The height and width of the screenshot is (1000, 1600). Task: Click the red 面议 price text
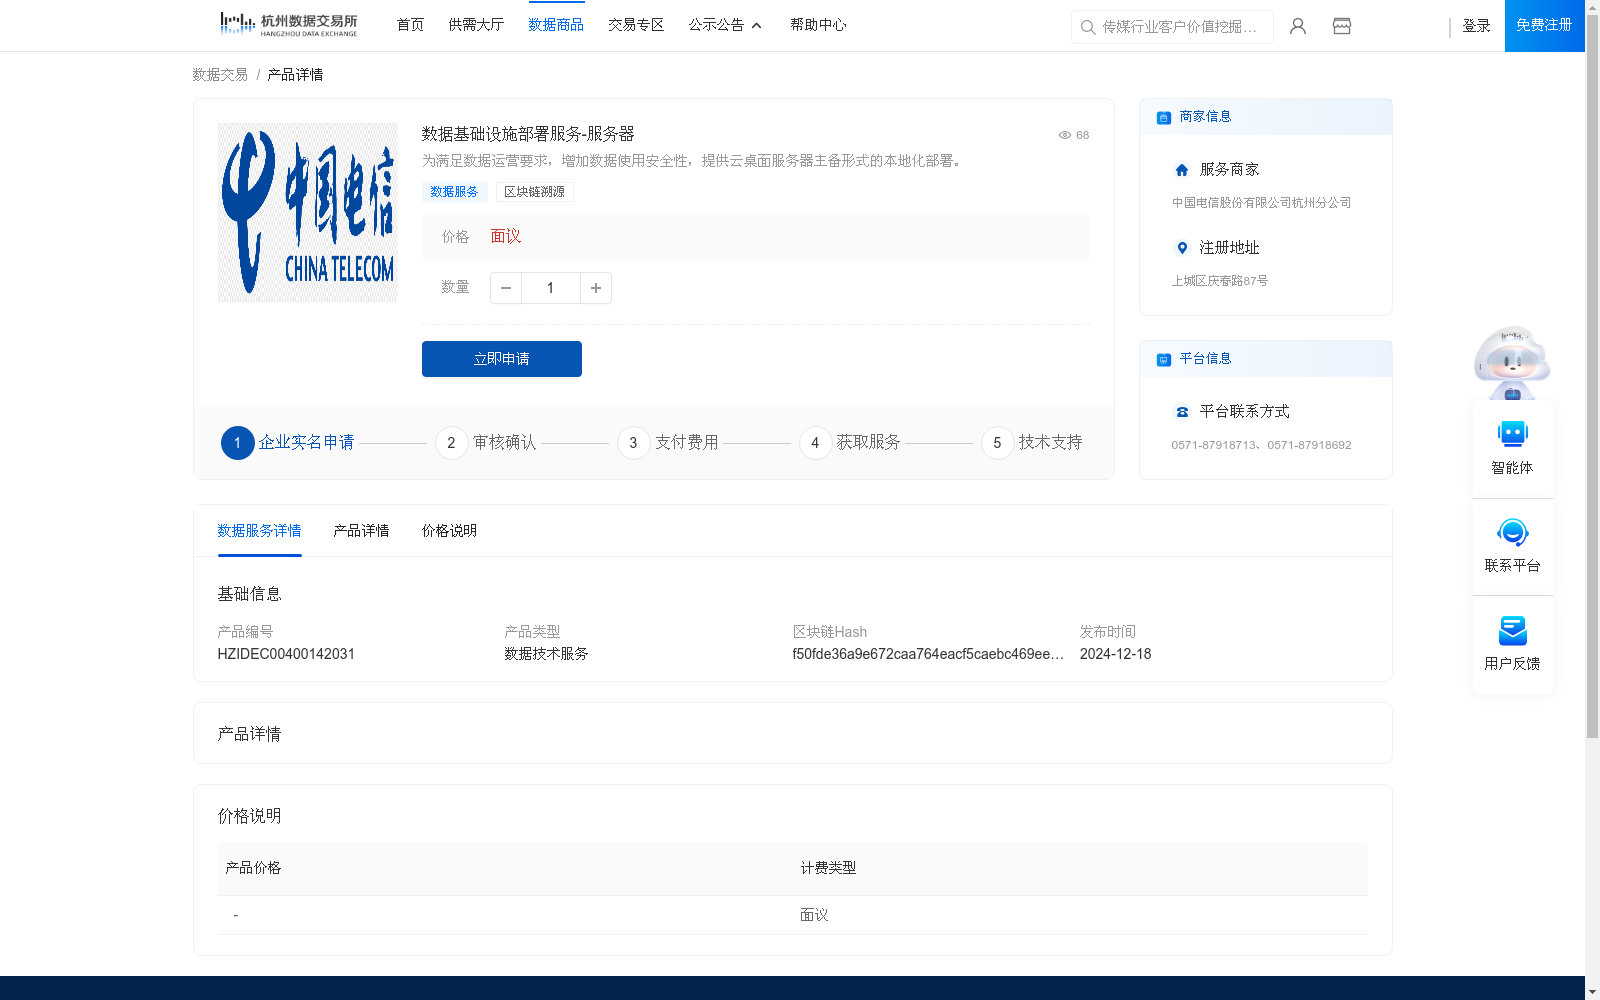(506, 236)
